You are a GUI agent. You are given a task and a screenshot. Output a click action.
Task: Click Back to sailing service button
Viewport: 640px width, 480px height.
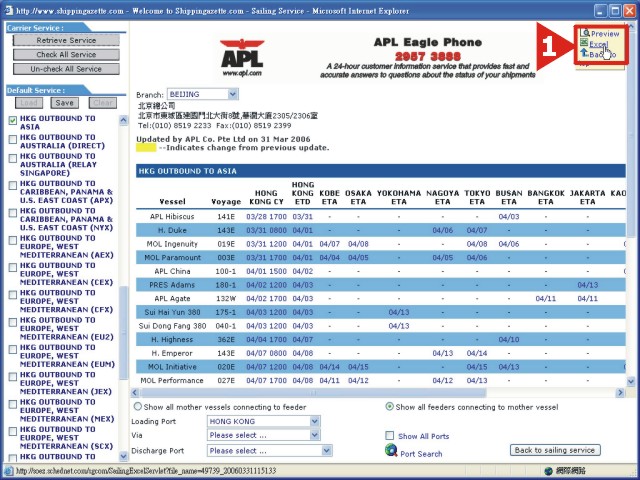click(555, 450)
